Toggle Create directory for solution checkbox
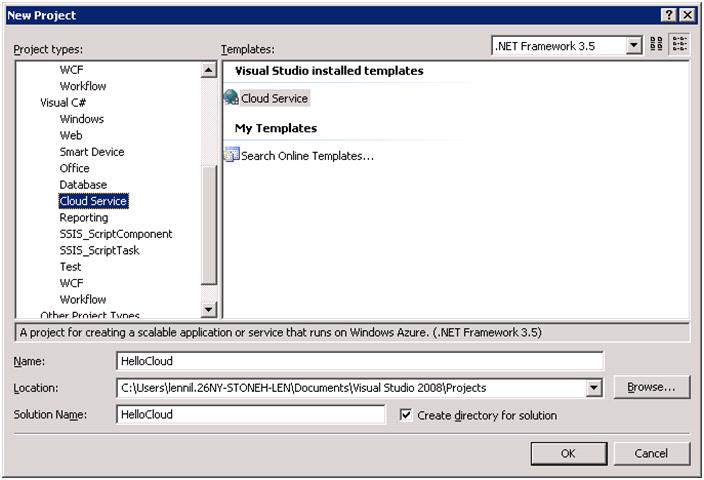The height and width of the screenshot is (480, 704). click(406, 415)
